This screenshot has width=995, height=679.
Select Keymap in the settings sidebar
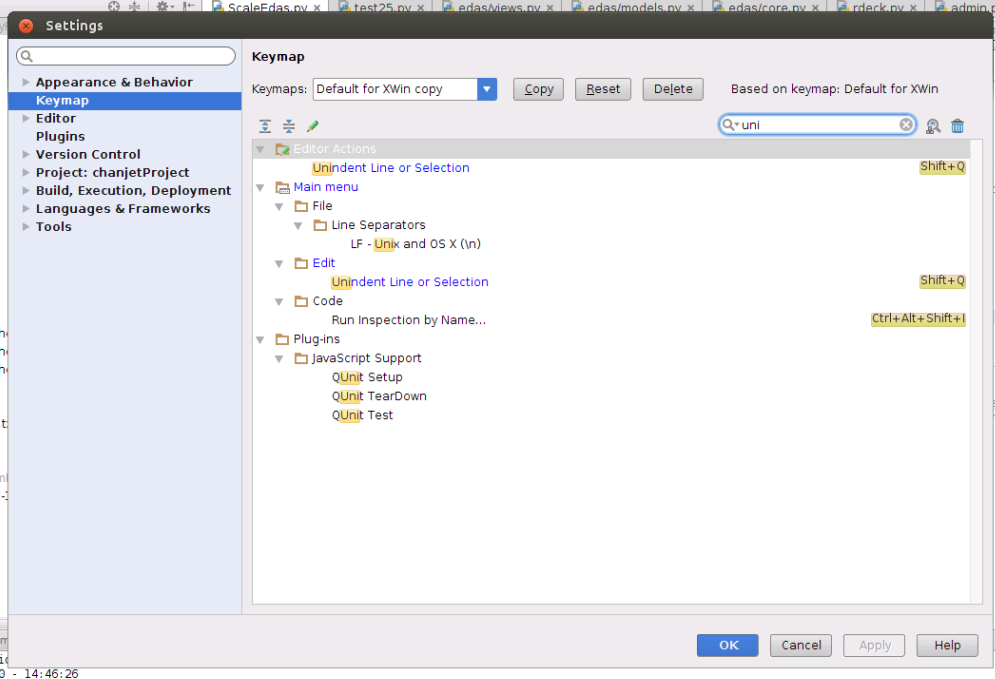point(124,101)
